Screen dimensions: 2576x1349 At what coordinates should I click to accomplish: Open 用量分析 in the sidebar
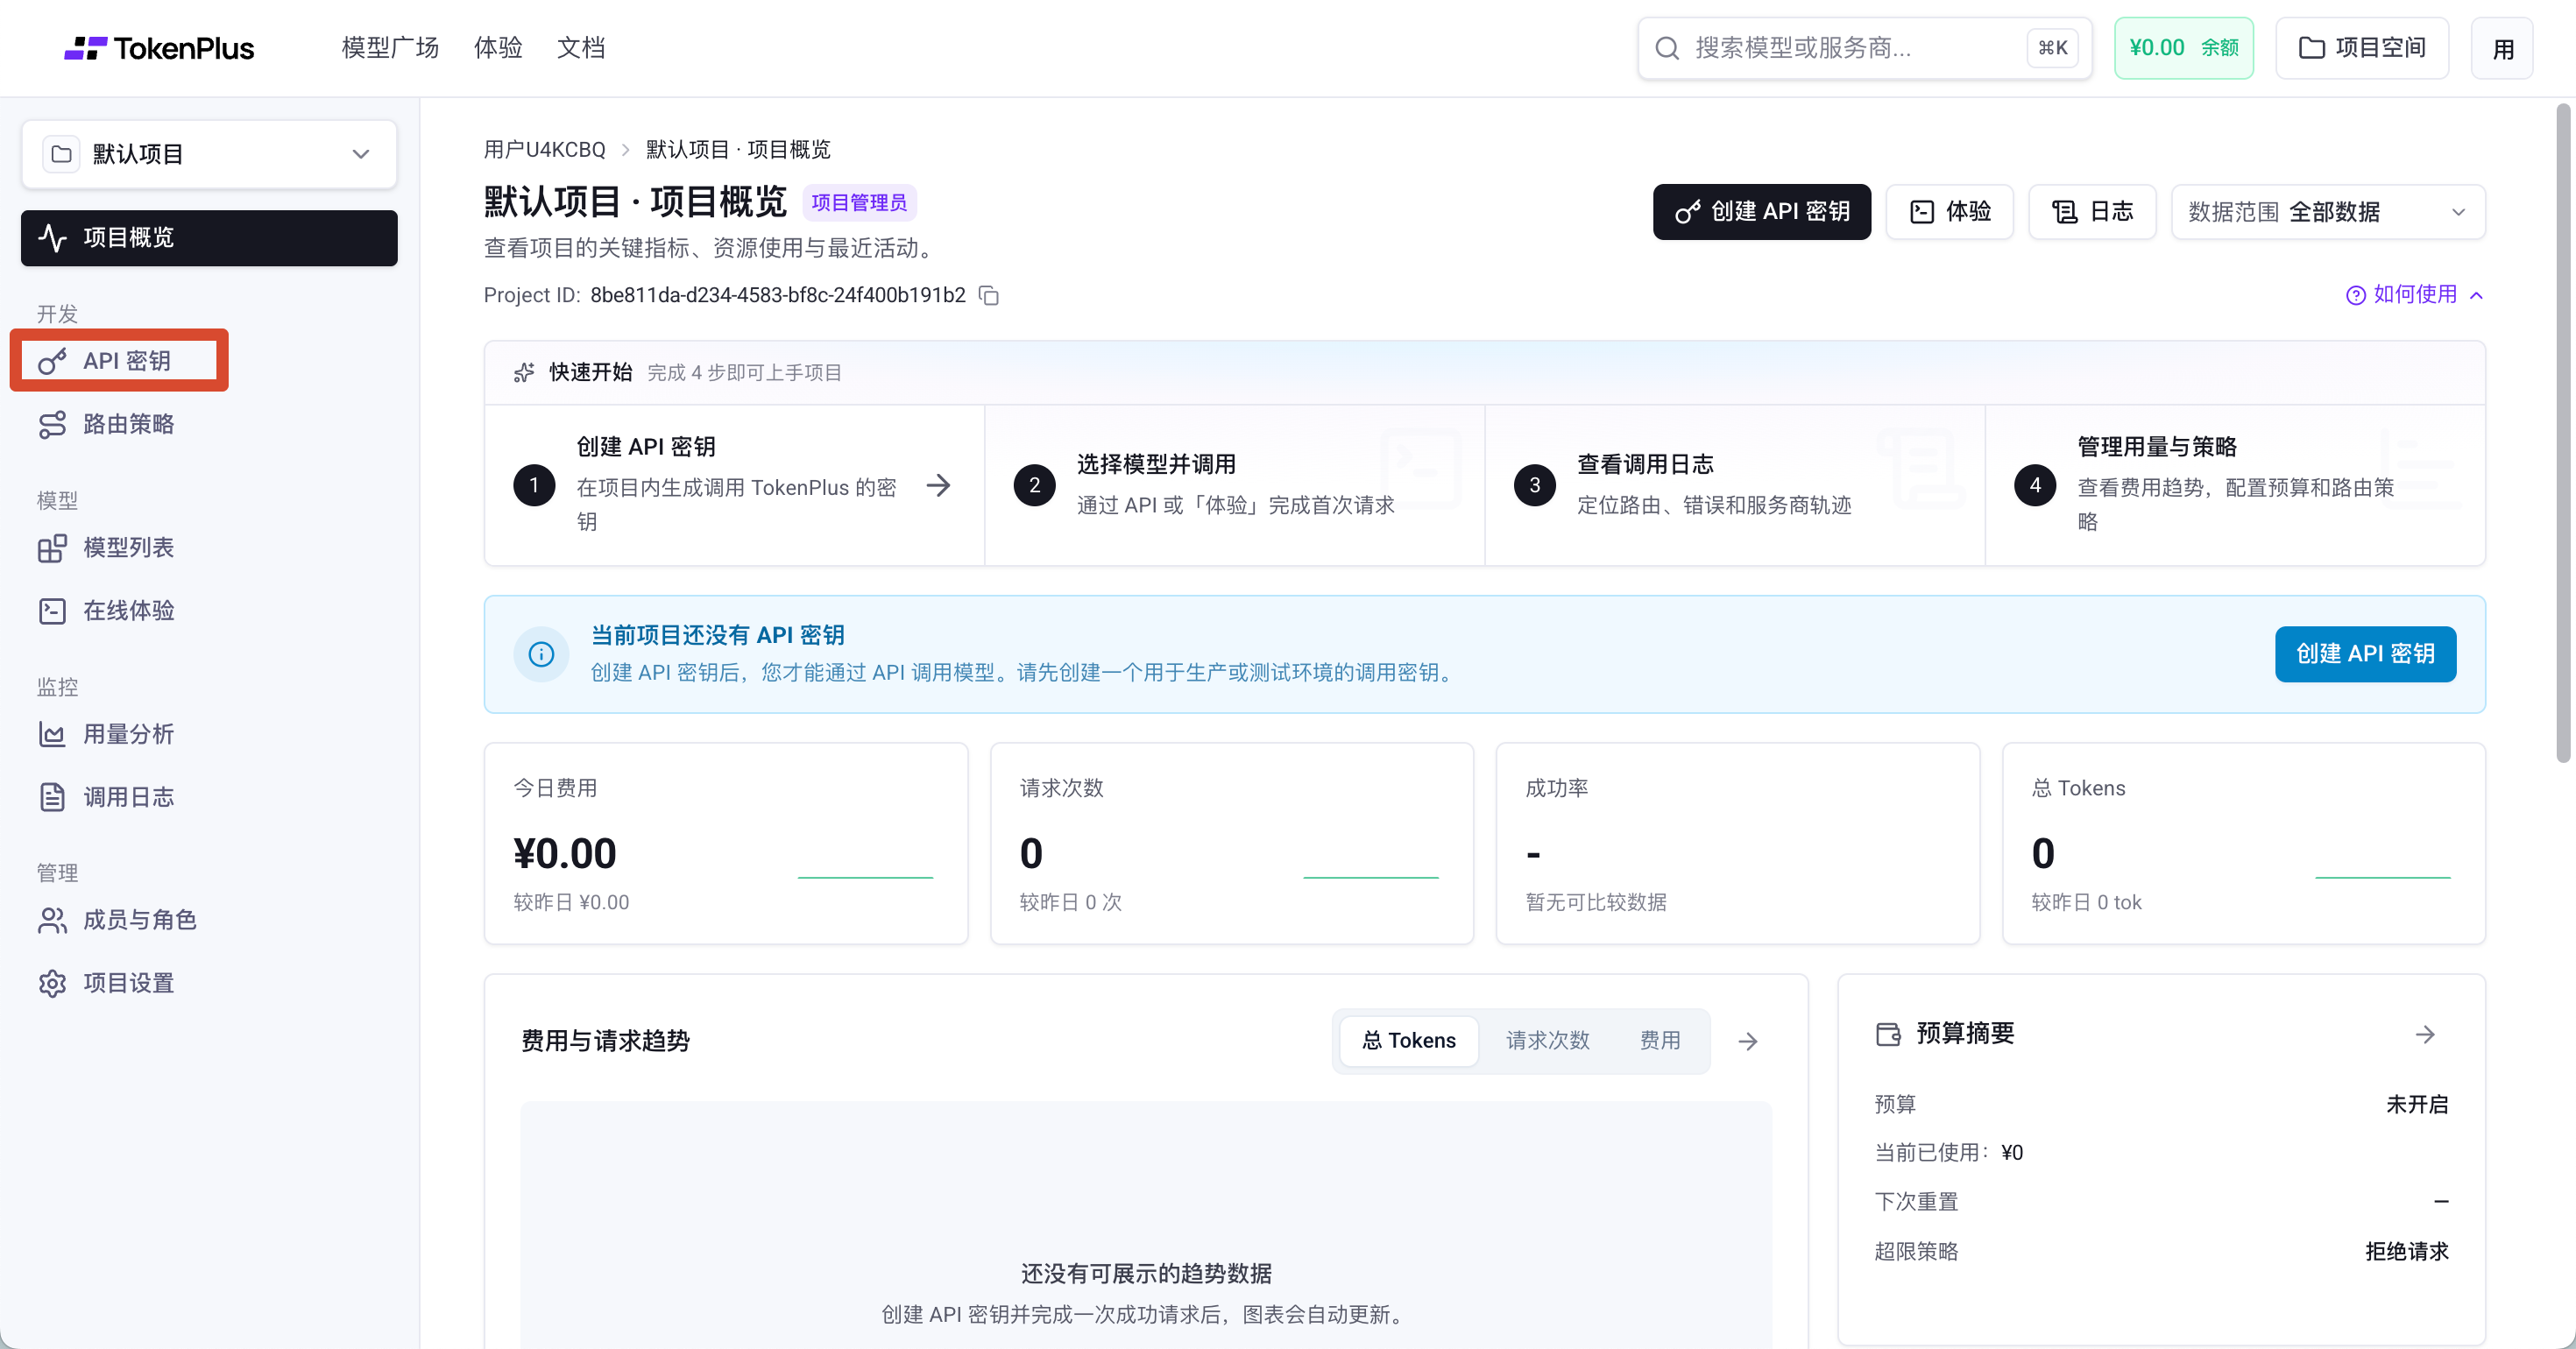pyautogui.click(x=209, y=734)
